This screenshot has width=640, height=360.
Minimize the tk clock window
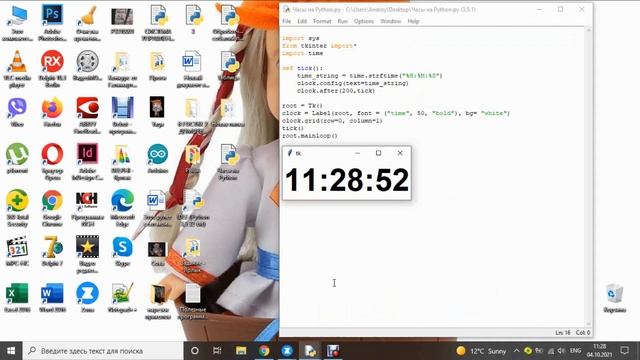(x=358, y=153)
